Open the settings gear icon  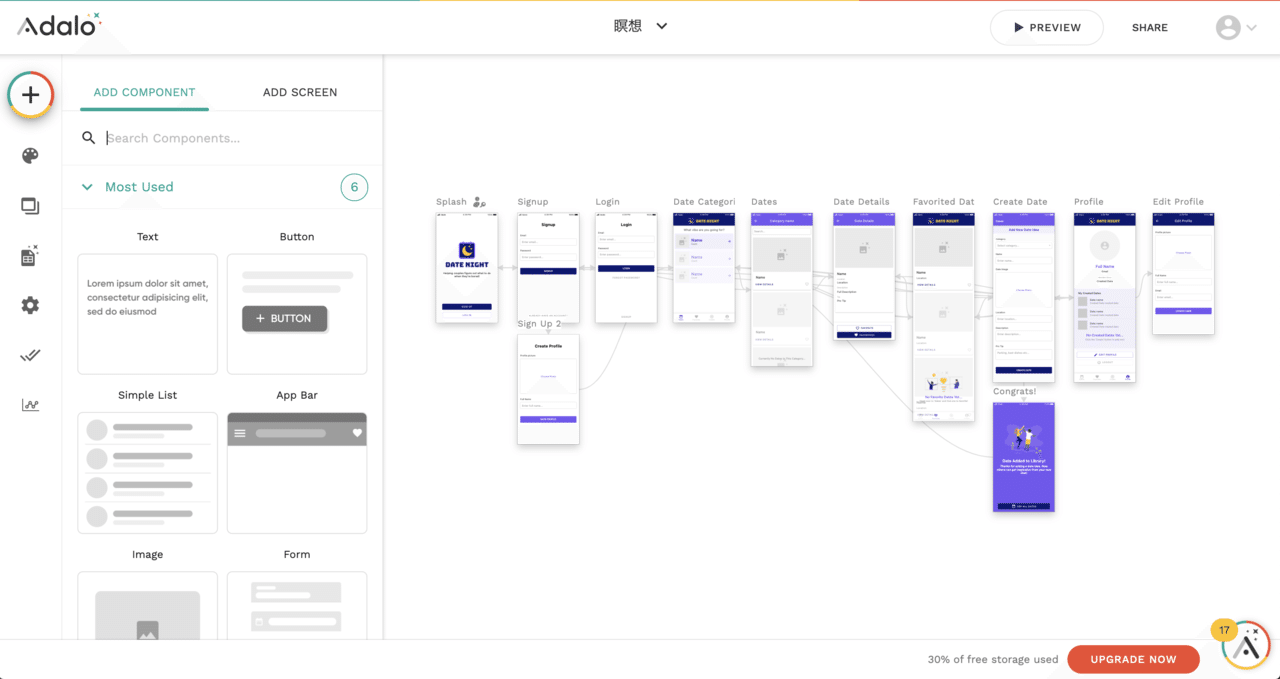(x=30, y=305)
